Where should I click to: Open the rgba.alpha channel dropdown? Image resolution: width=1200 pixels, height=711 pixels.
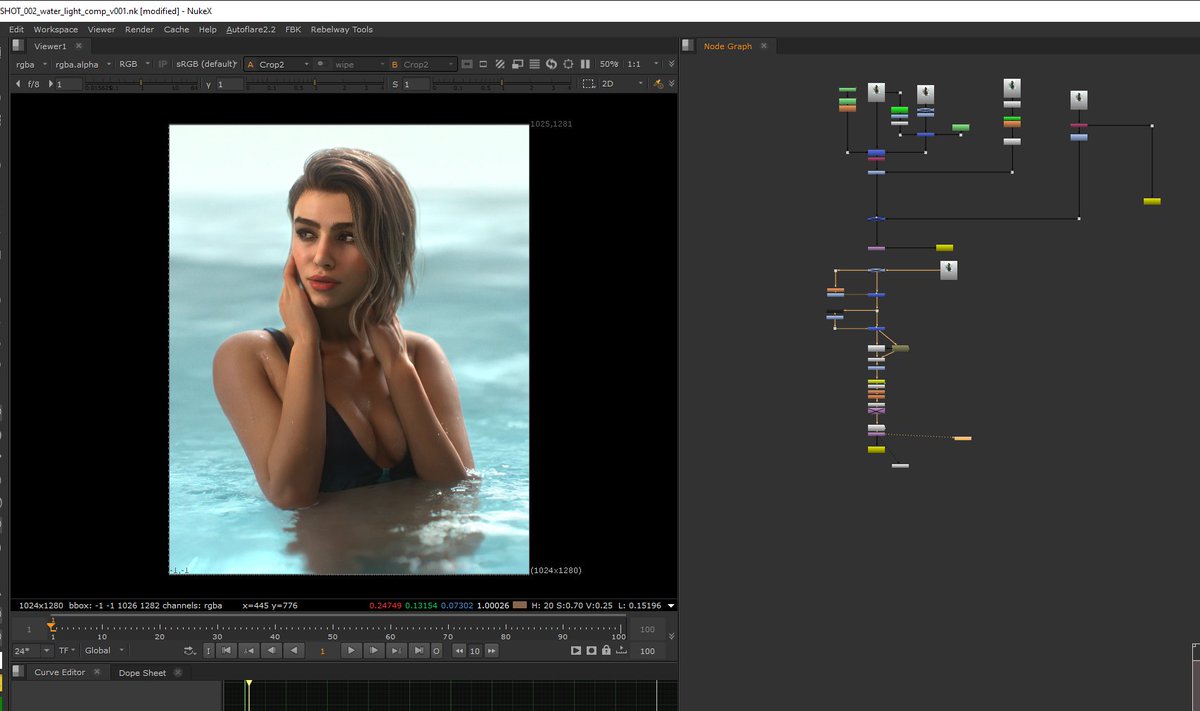coord(83,64)
